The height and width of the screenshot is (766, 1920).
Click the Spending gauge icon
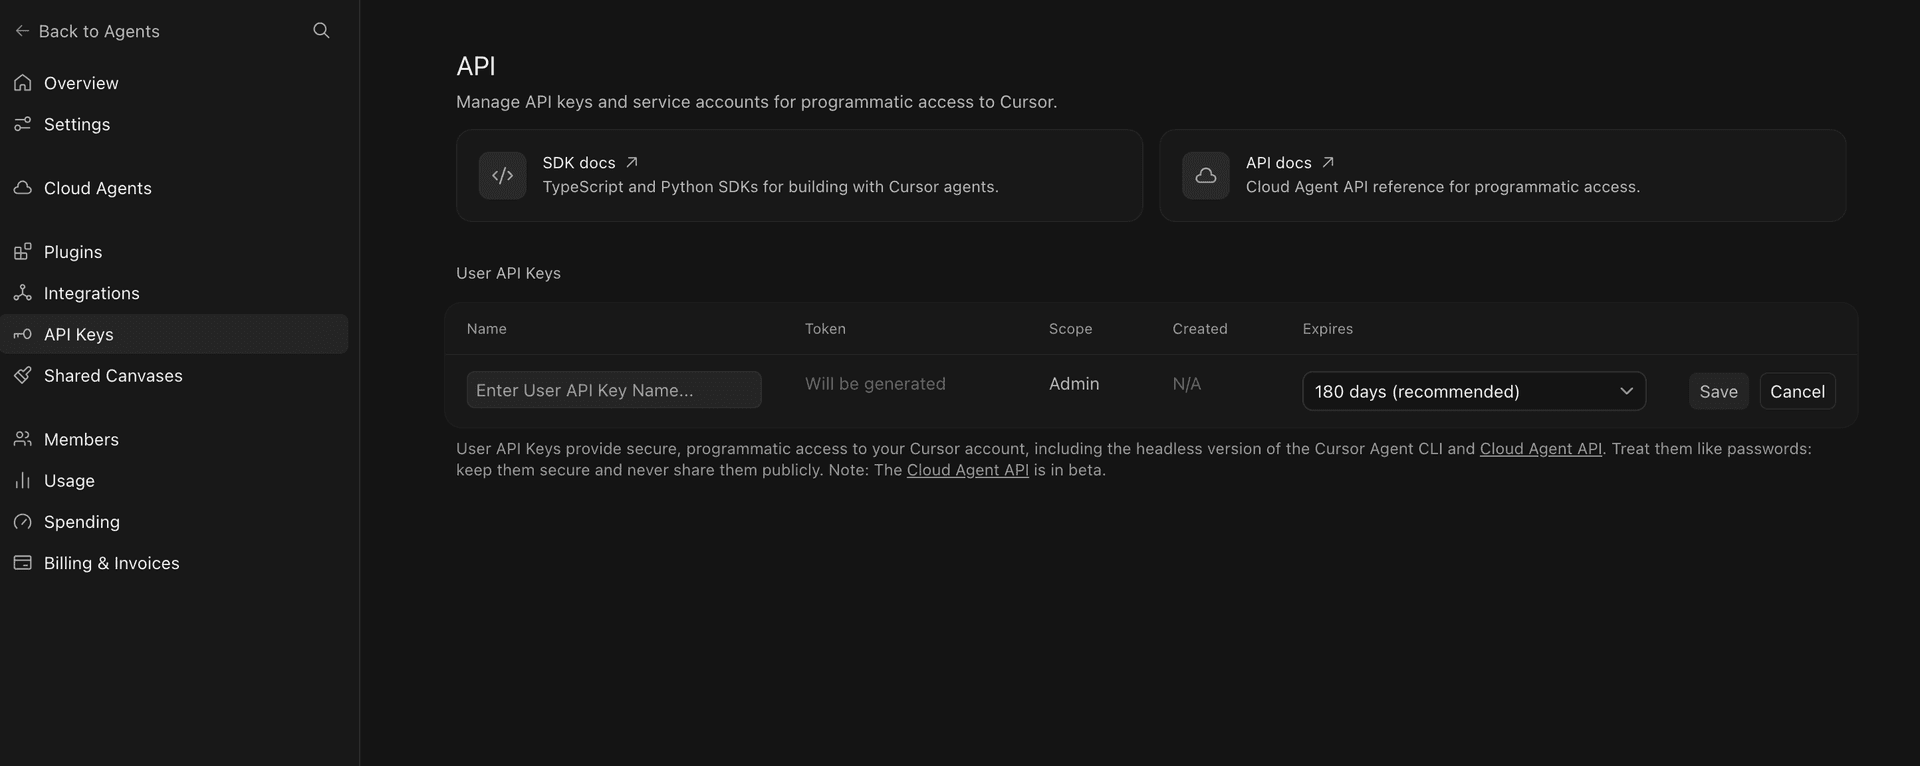coord(22,522)
